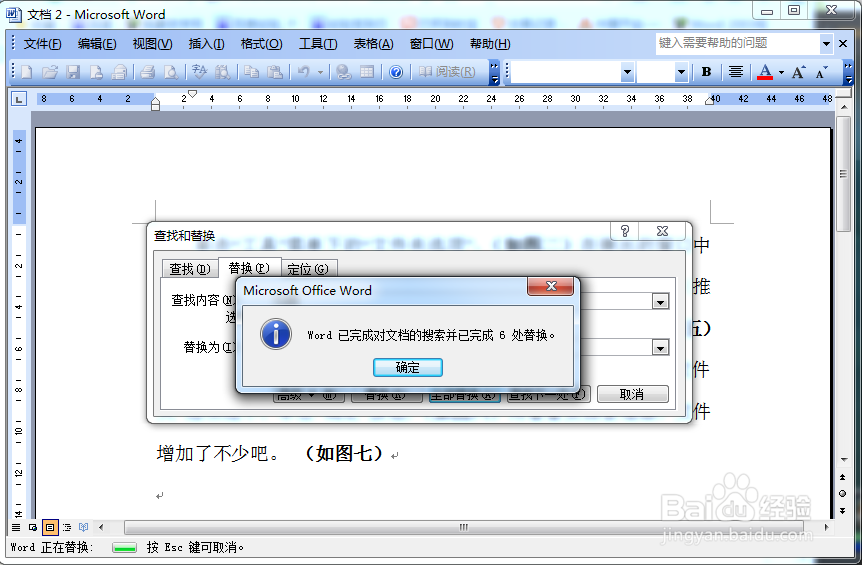Screen dimensions: 862x565
Task: Open the 插入(I) menu
Action: coord(206,44)
